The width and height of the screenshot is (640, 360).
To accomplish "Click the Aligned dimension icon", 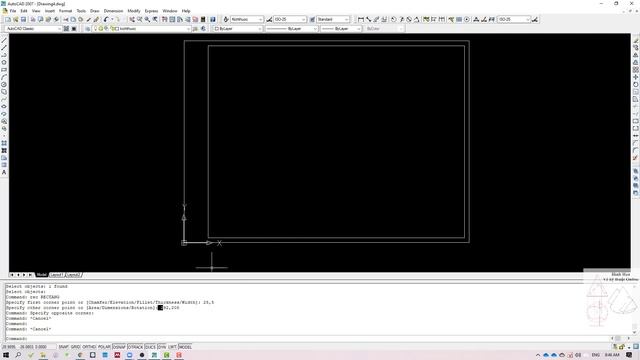I will coord(369,19).
